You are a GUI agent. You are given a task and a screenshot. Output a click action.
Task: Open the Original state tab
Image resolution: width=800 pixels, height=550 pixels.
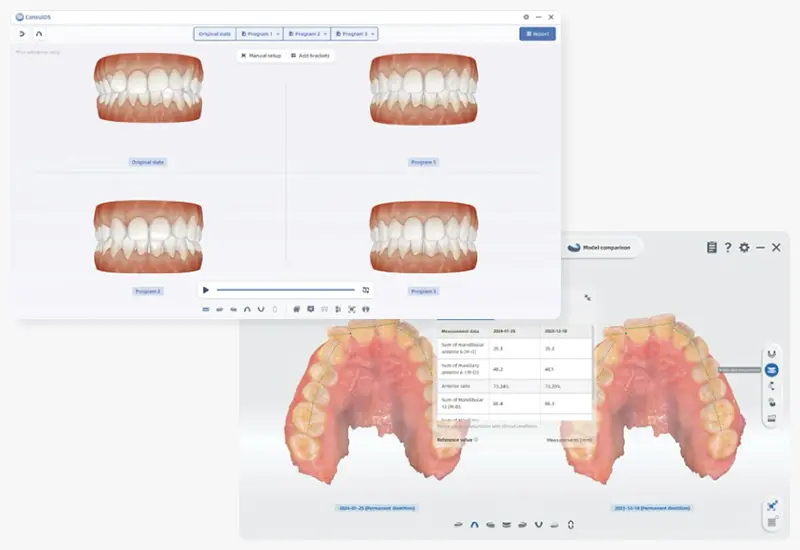click(x=215, y=34)
